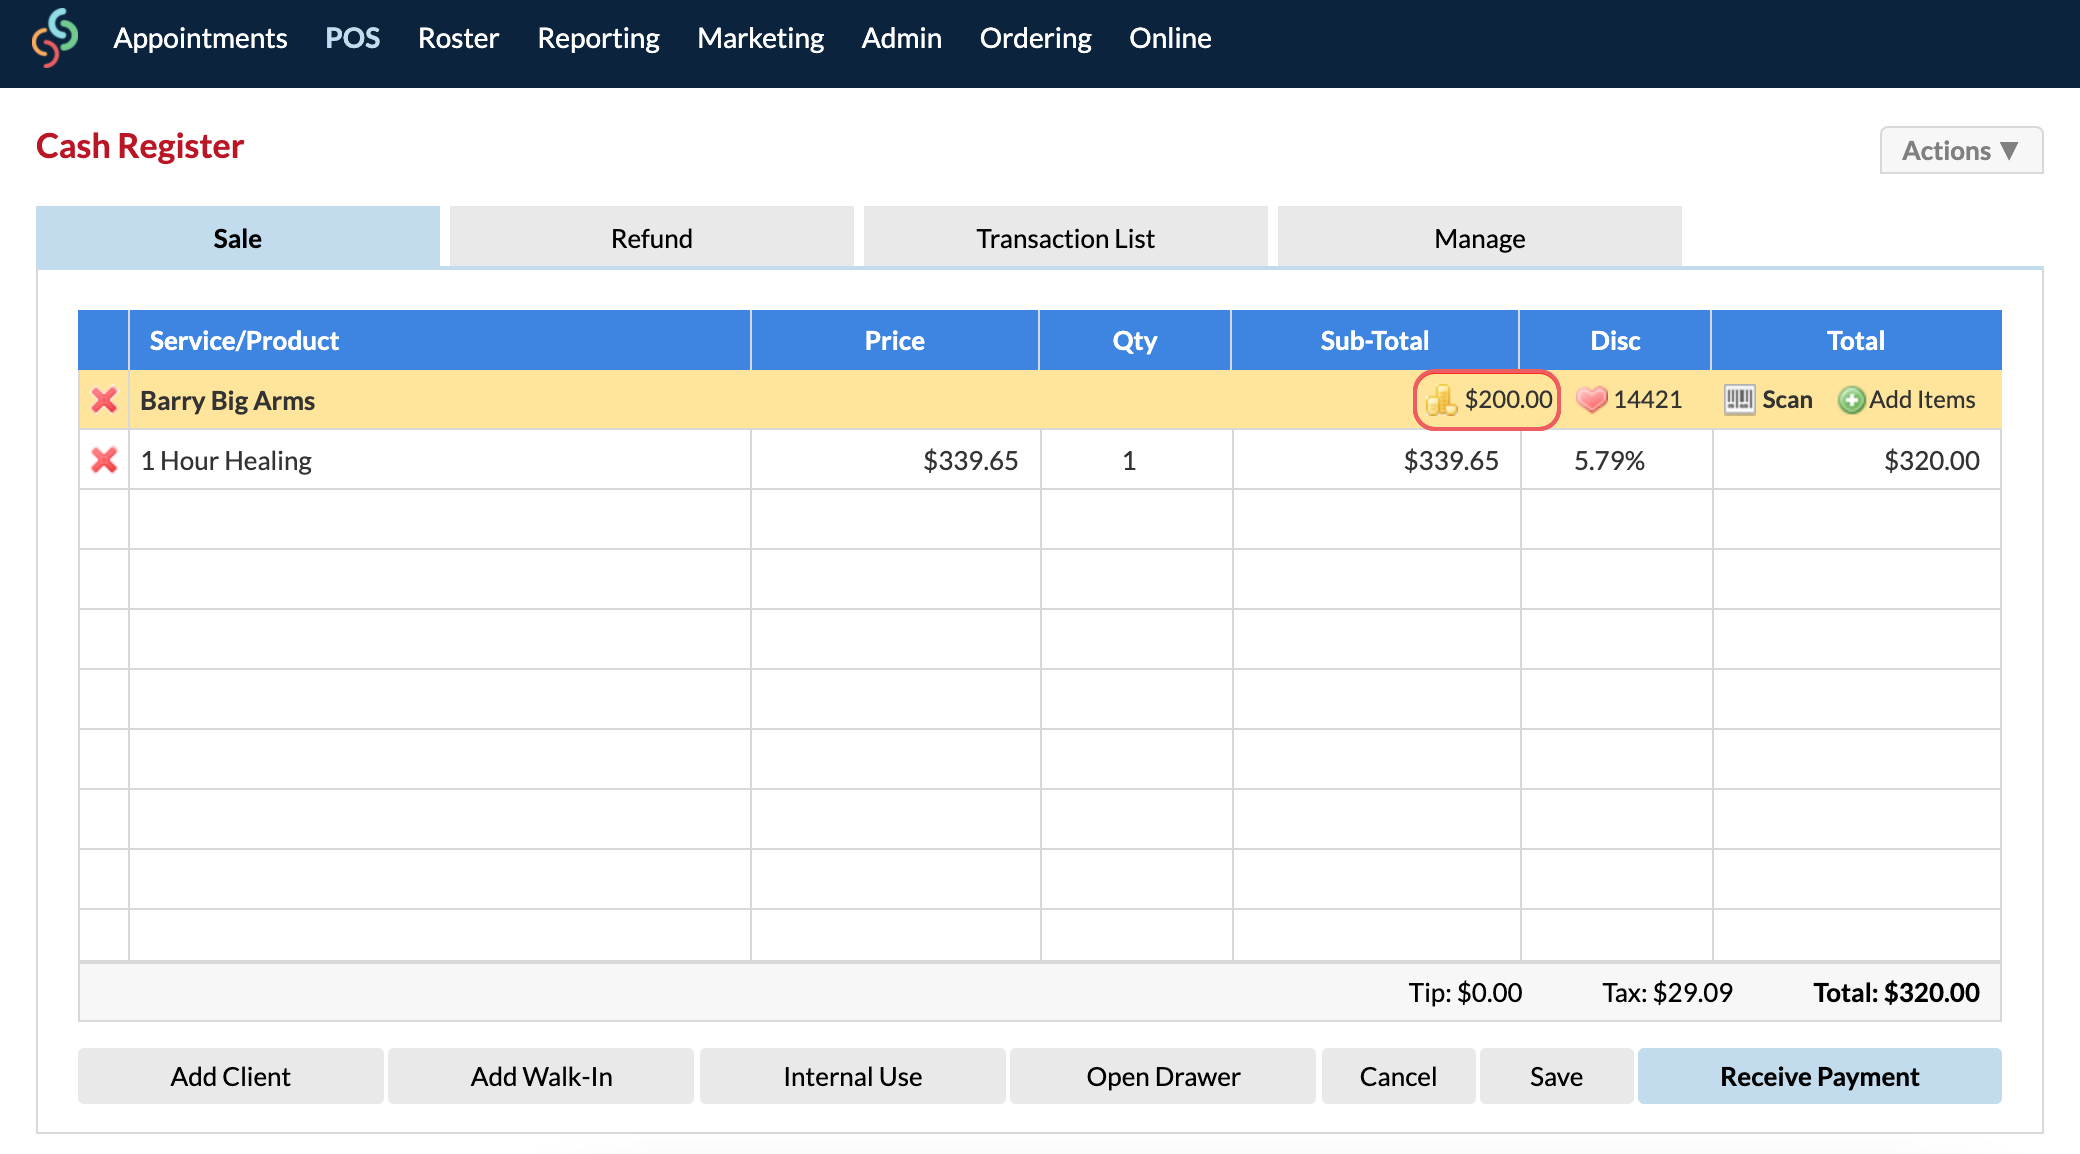Switch to the Refund tab
This screenshot has height=1154, width=2080.
point(652,237)
